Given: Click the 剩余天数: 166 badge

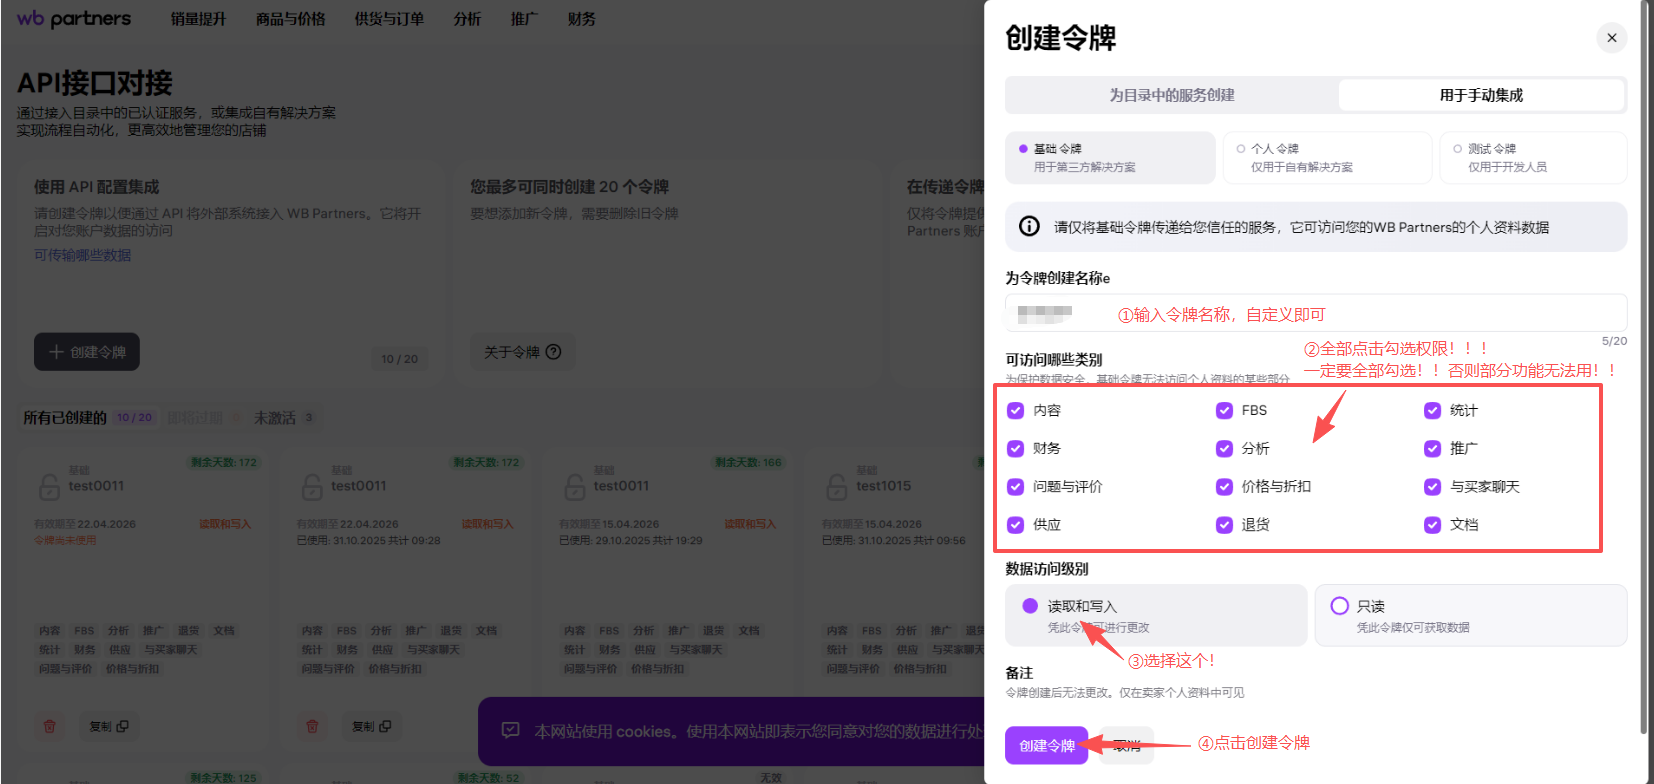Looking at the screenshot, I should 747,462.
